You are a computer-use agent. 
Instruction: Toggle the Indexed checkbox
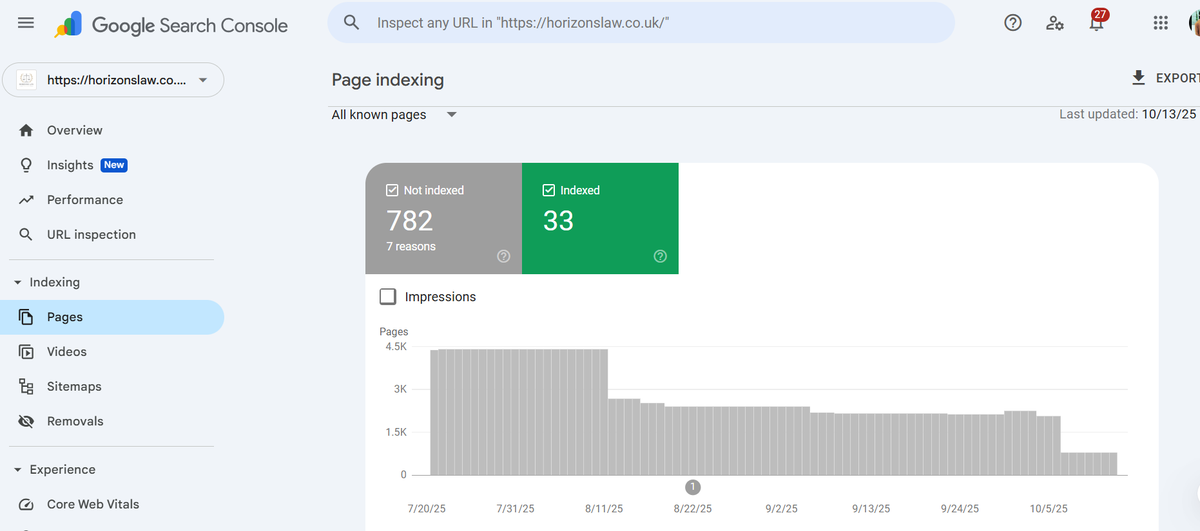pyautogui.click(x=549, y=190)
